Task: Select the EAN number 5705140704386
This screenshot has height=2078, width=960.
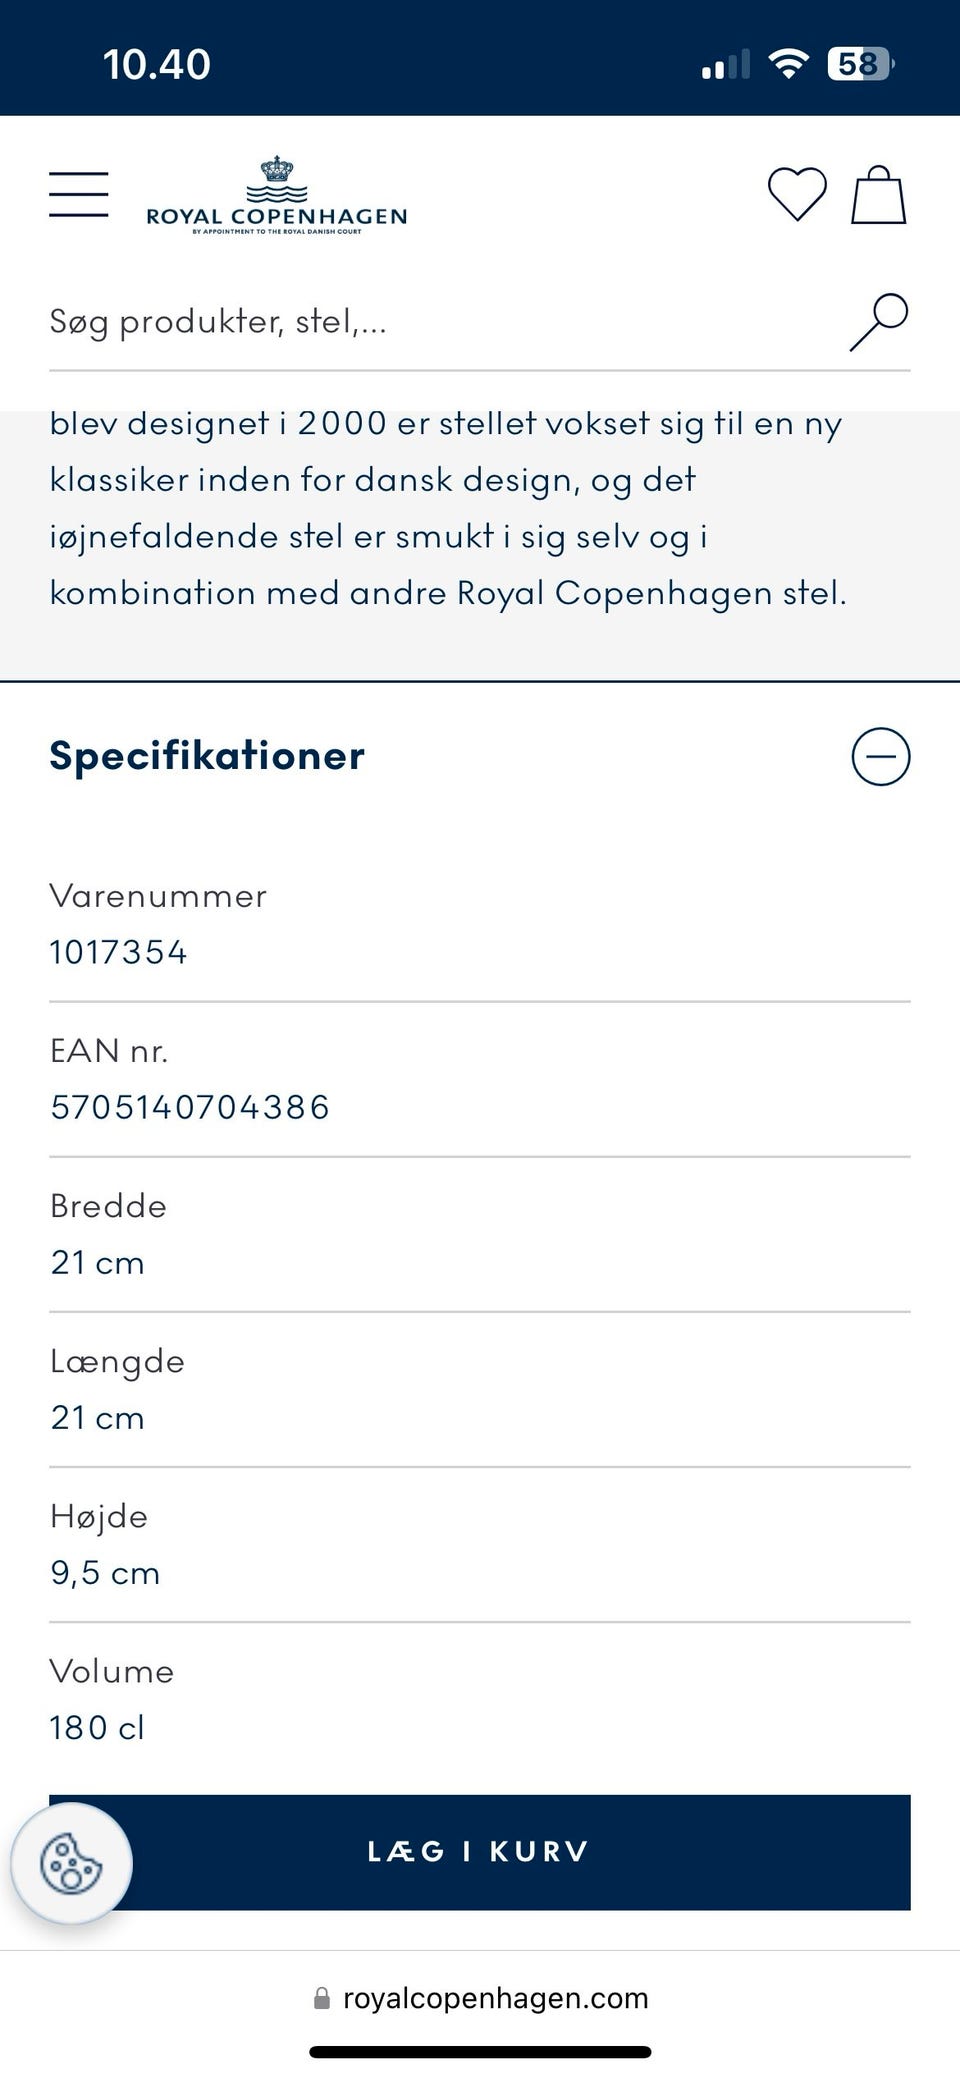Action: [x=190, y=1107]
